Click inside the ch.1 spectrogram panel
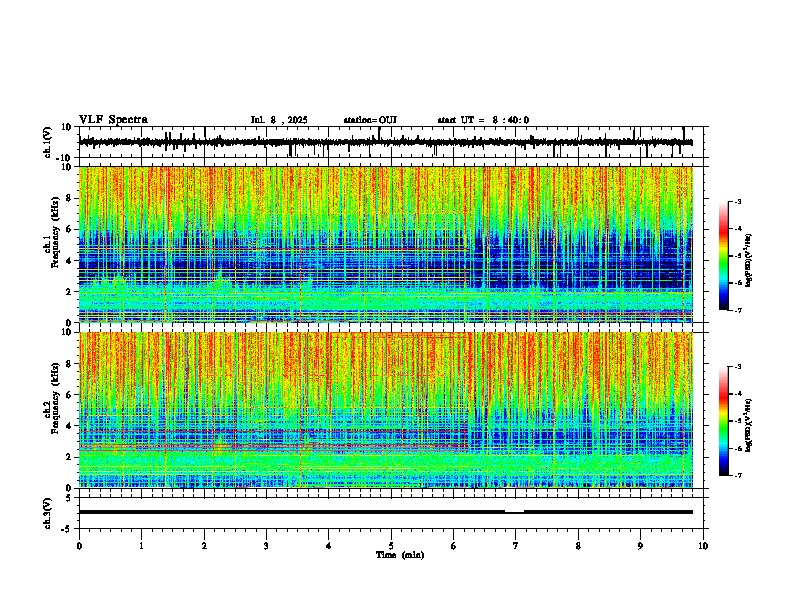This screenshot has width=792, height=612. pyautogui.click(x=386, y=244)
